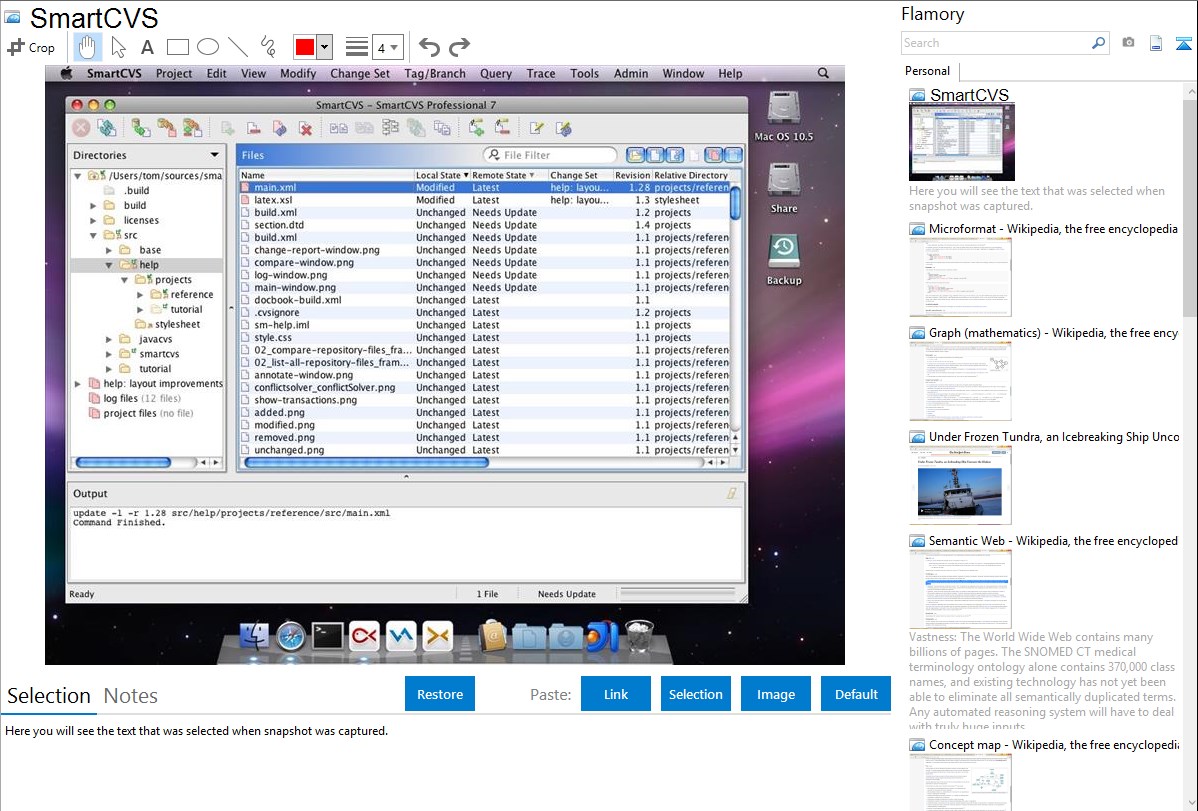
Task: Click the Link paste button
Action: [616, 694]
